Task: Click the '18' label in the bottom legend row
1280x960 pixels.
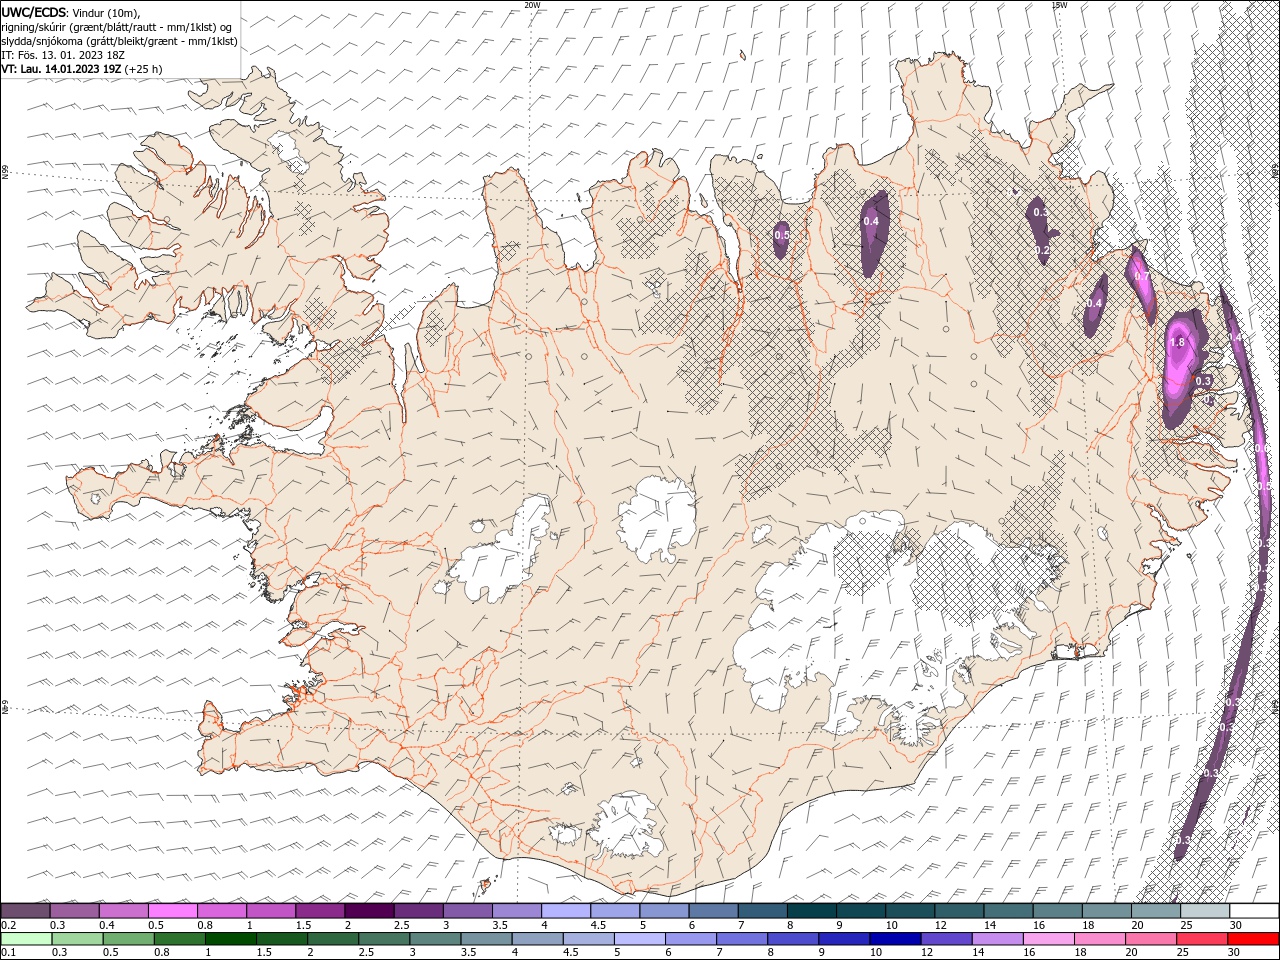Action: 1081,953
